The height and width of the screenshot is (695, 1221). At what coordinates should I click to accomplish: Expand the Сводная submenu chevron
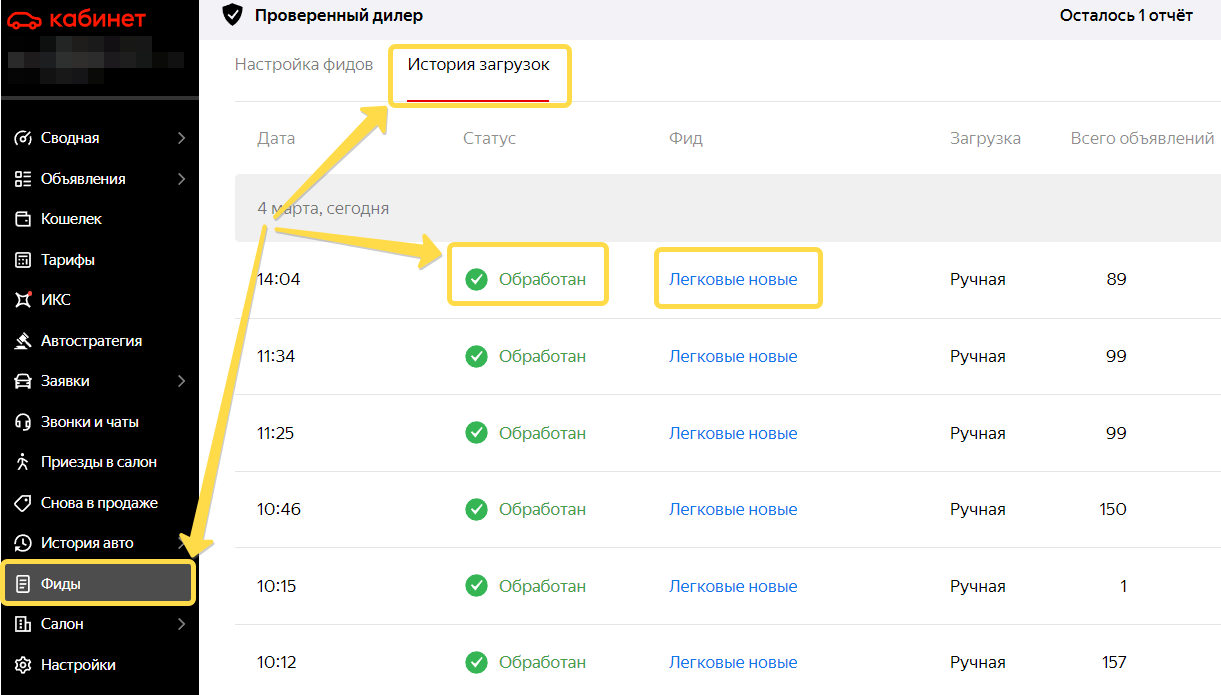pos(181,138)
